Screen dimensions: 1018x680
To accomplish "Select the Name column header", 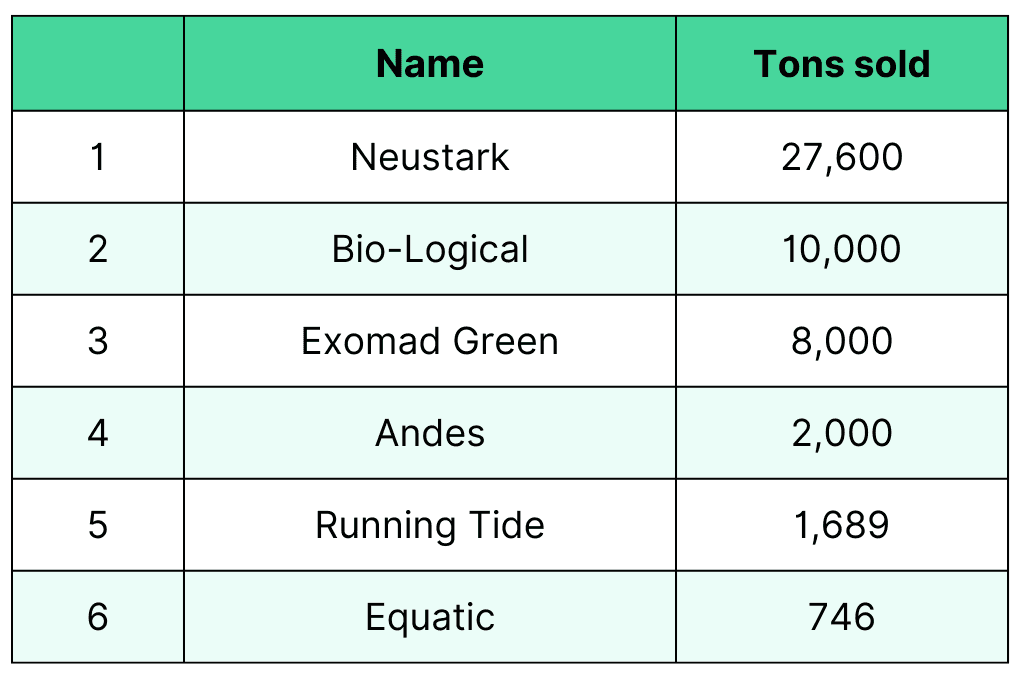I will pyautogui.click(x=430, y=64).
